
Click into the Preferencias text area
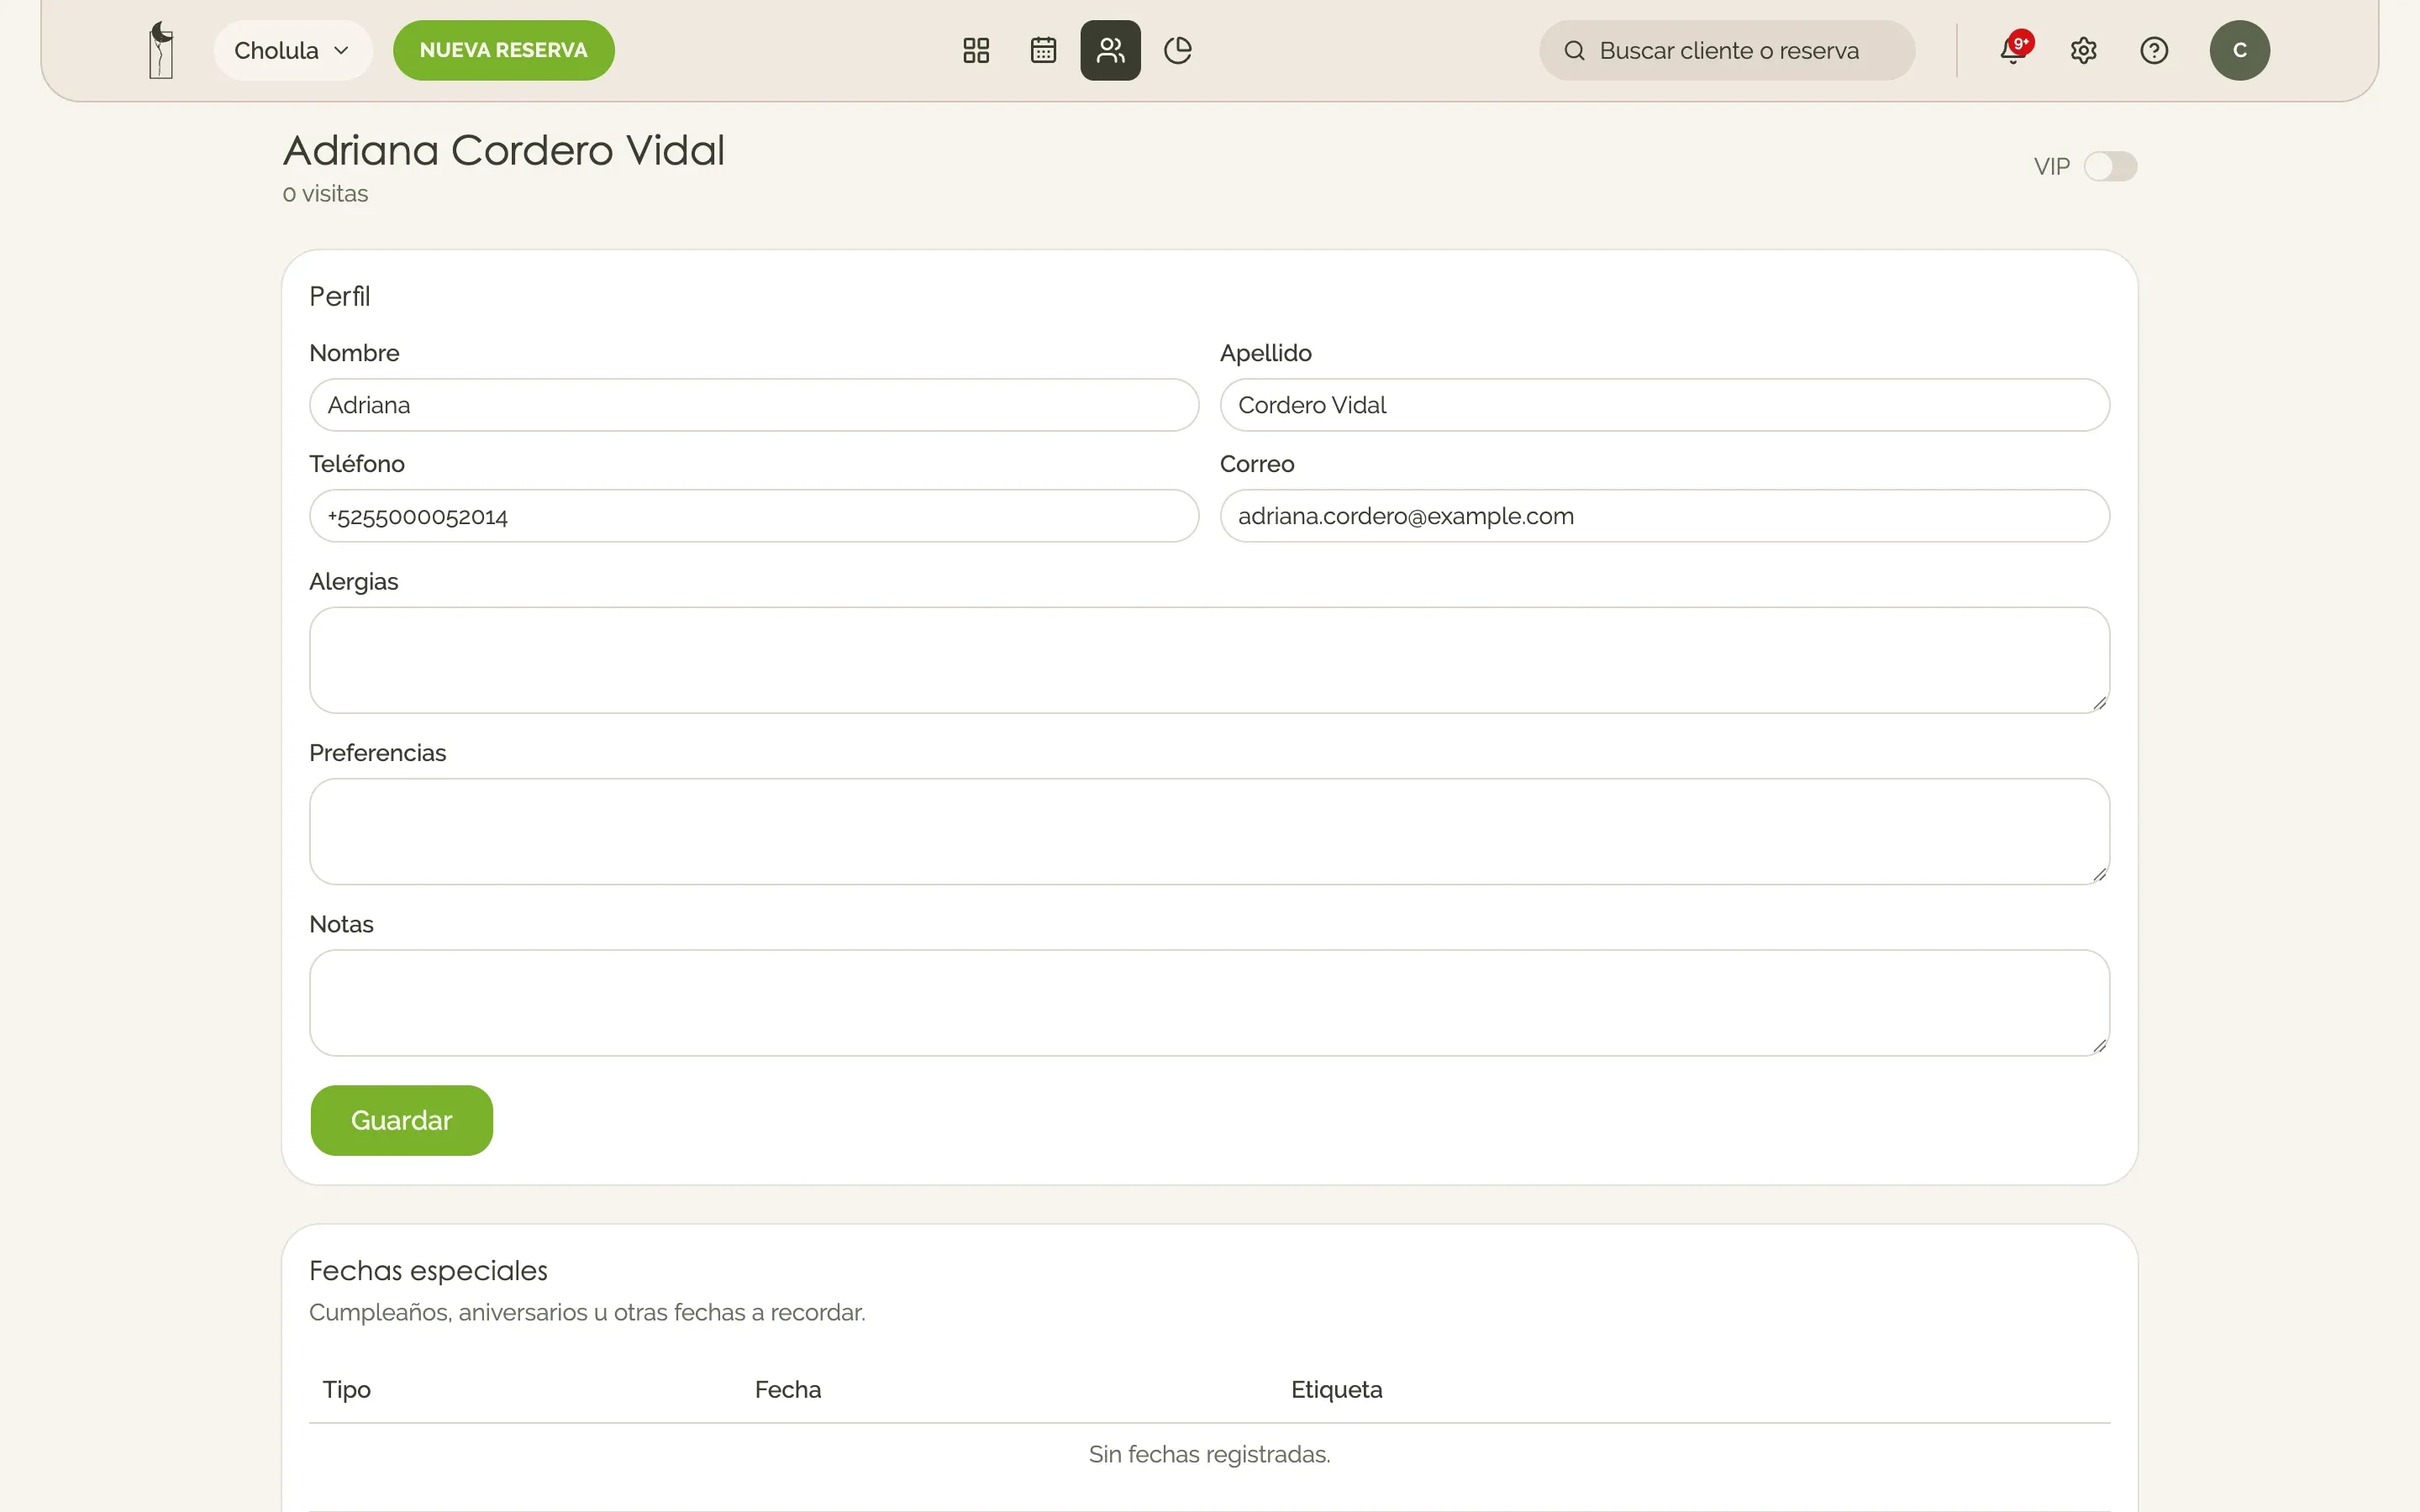point(1210,832)
